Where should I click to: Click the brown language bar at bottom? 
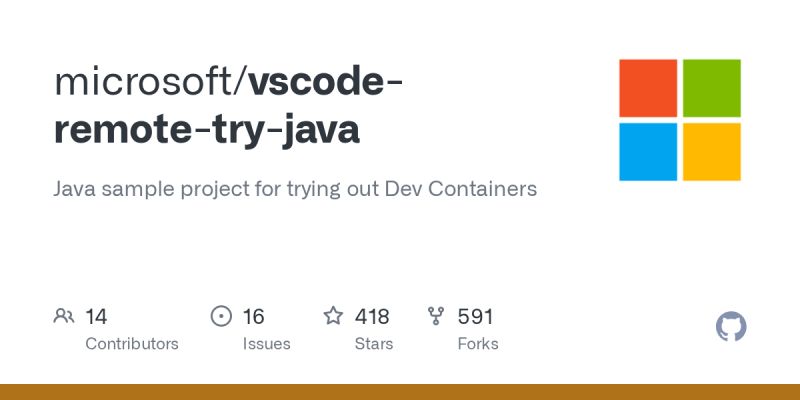pyautogui.click(x=400, y=392)
